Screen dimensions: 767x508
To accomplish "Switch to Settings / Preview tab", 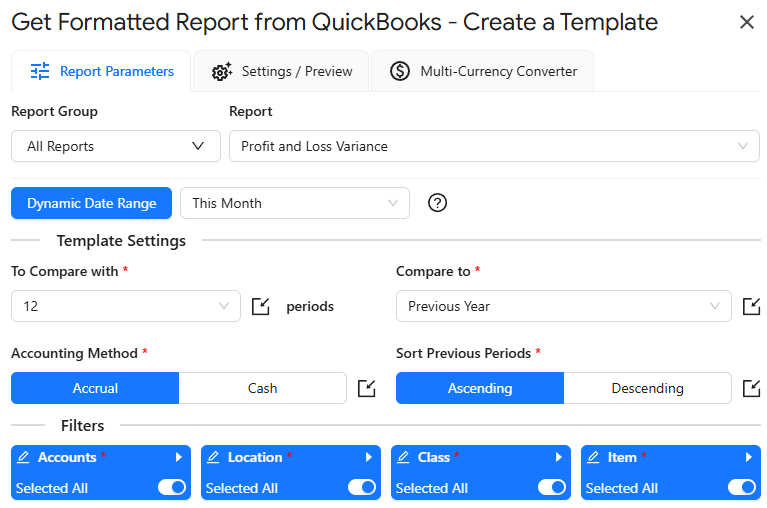I will pyautogui.click(x=281, y=71).
